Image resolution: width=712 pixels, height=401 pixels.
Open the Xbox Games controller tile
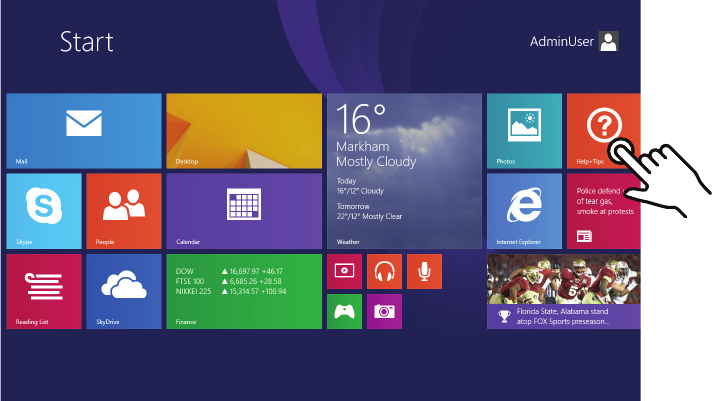[345, 312]
